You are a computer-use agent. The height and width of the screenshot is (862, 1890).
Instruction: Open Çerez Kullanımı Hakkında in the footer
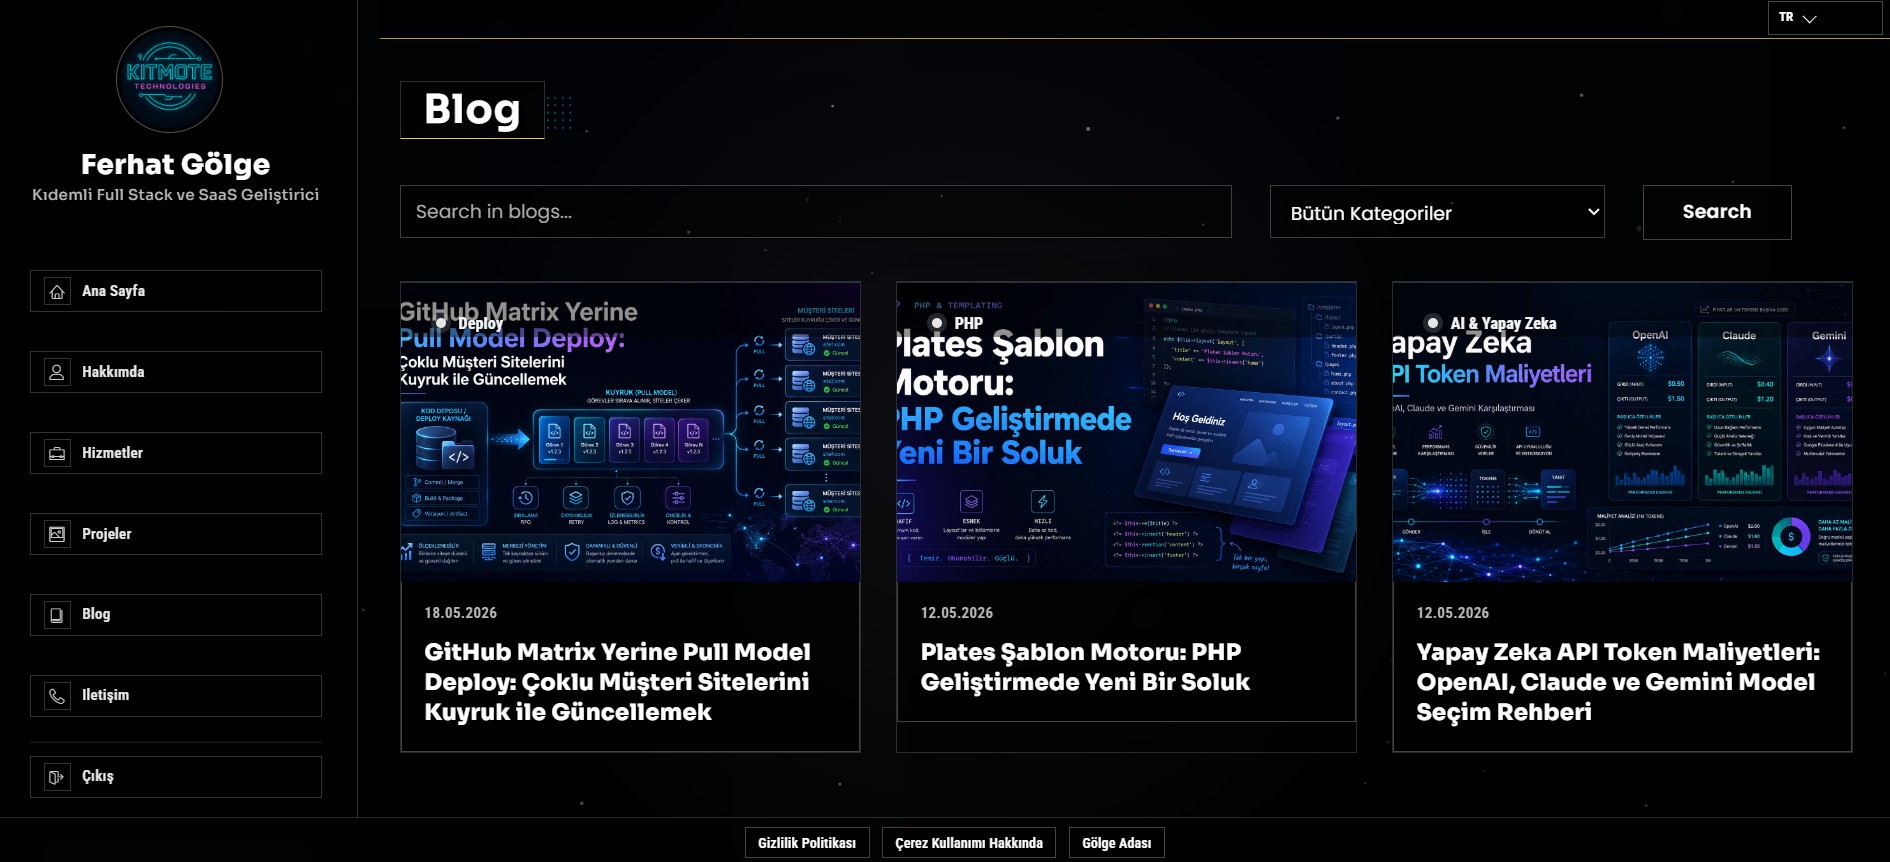pyautogui.click(x=969, y=843)
